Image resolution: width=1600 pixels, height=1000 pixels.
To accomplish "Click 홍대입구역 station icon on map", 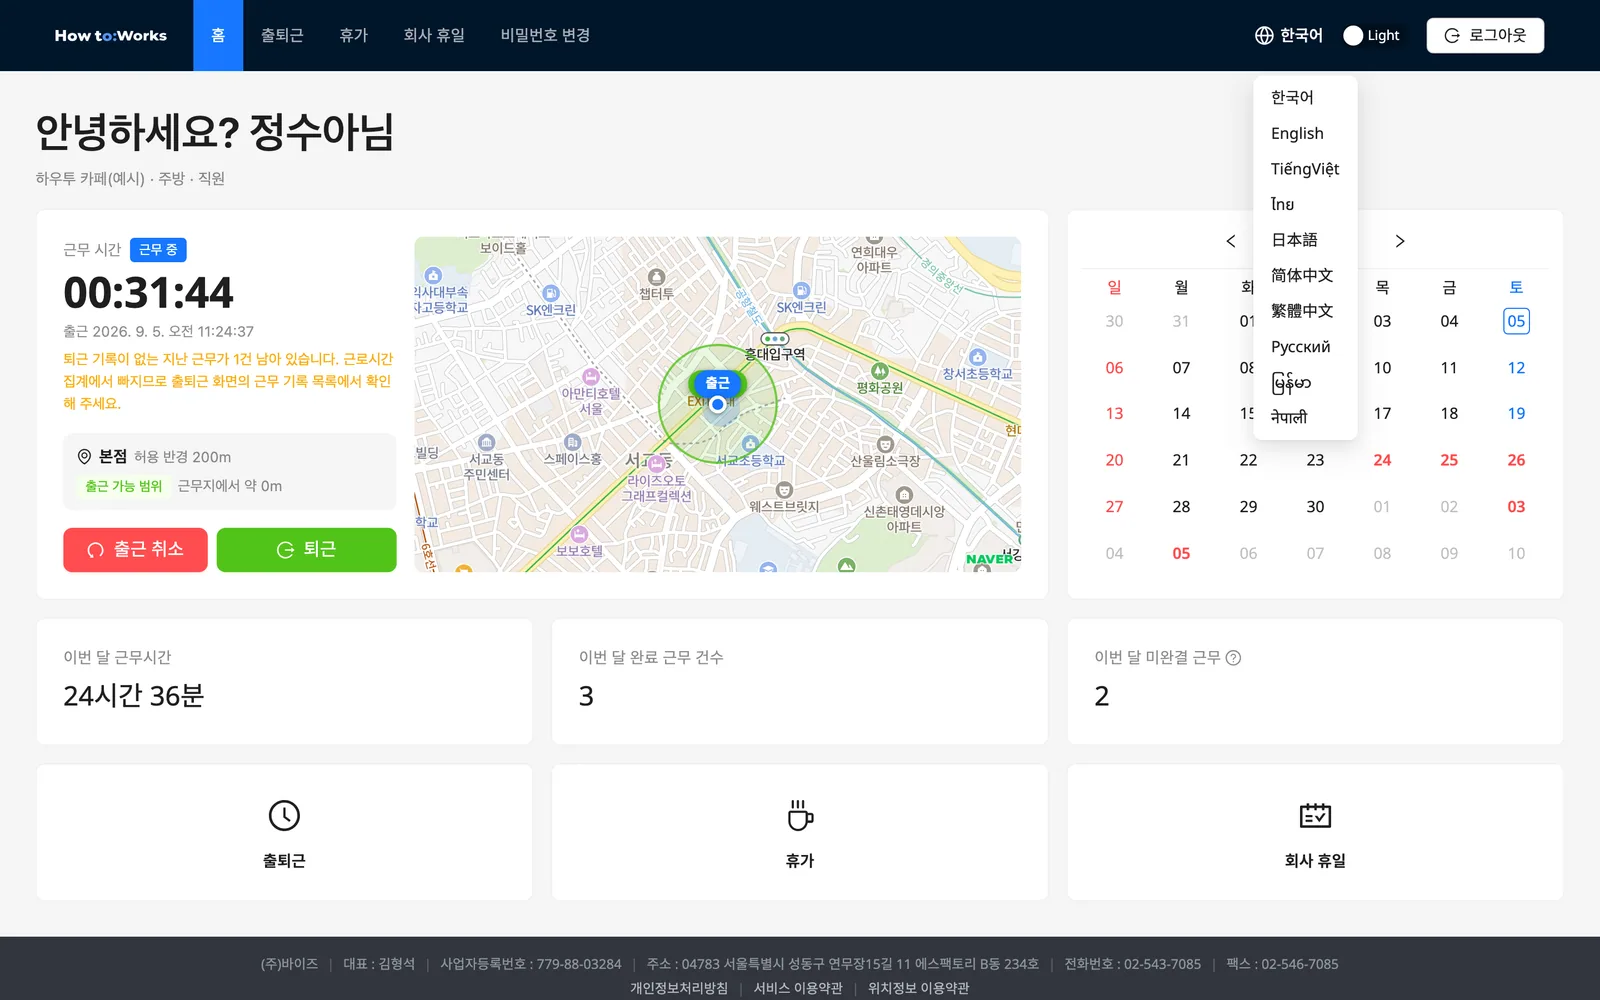I will 775,339.
